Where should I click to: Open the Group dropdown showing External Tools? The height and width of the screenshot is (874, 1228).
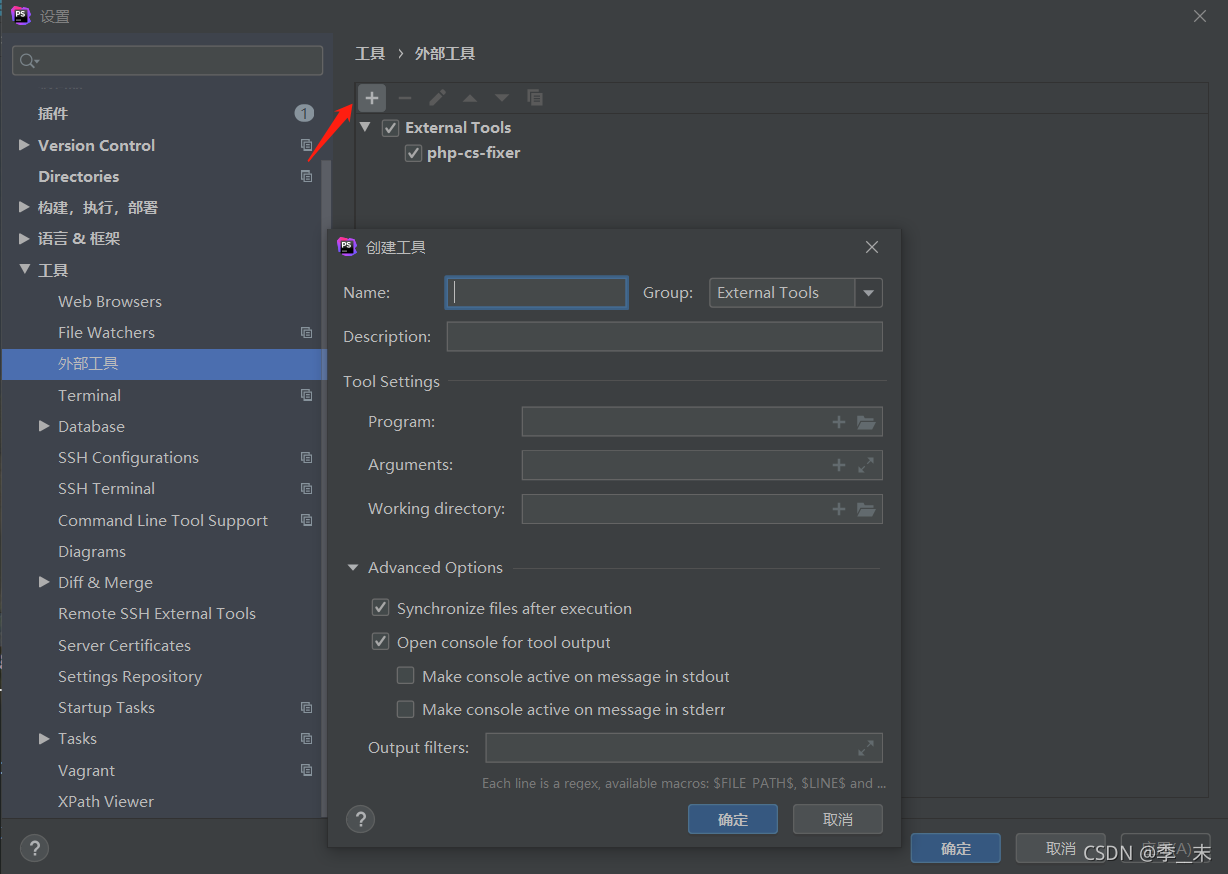868,292
